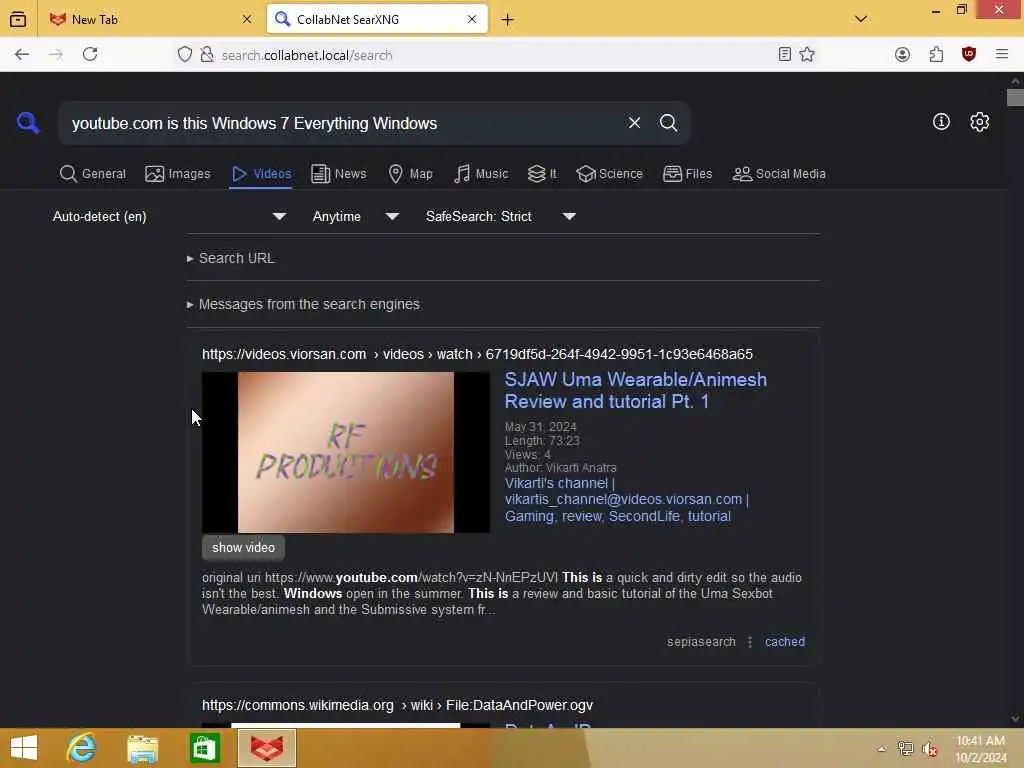Open the tab overview icon in title bar
The width and height of the screenshot is (1024, 768).
click(x=18, y=19)
